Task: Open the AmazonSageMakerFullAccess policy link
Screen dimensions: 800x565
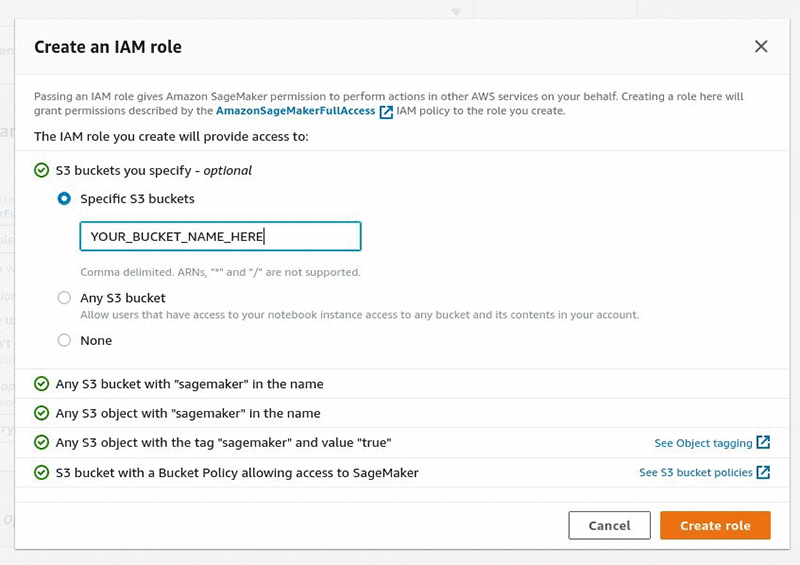Action: point(295,111)
